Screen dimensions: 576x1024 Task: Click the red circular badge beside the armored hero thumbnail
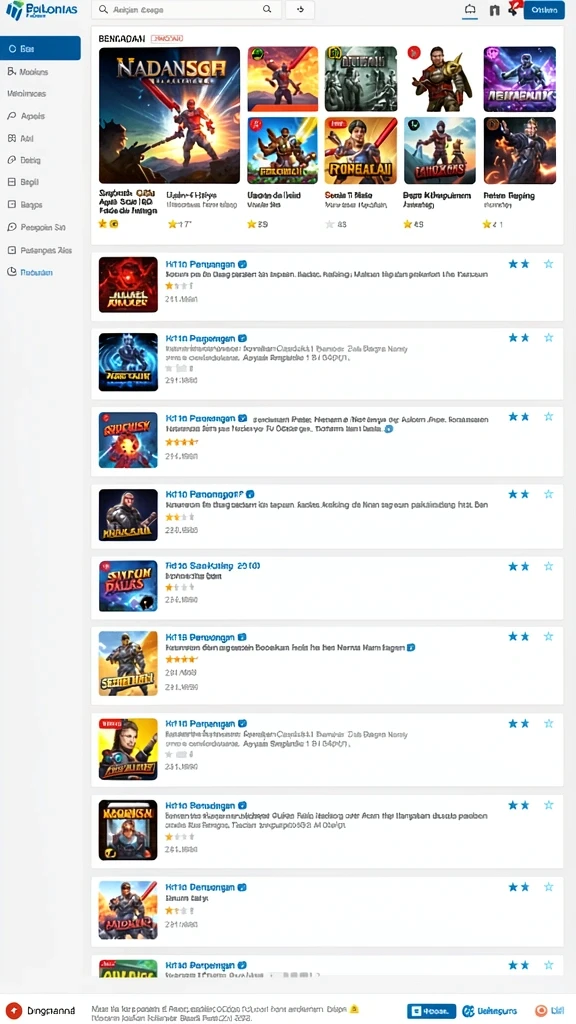[413, 53]
